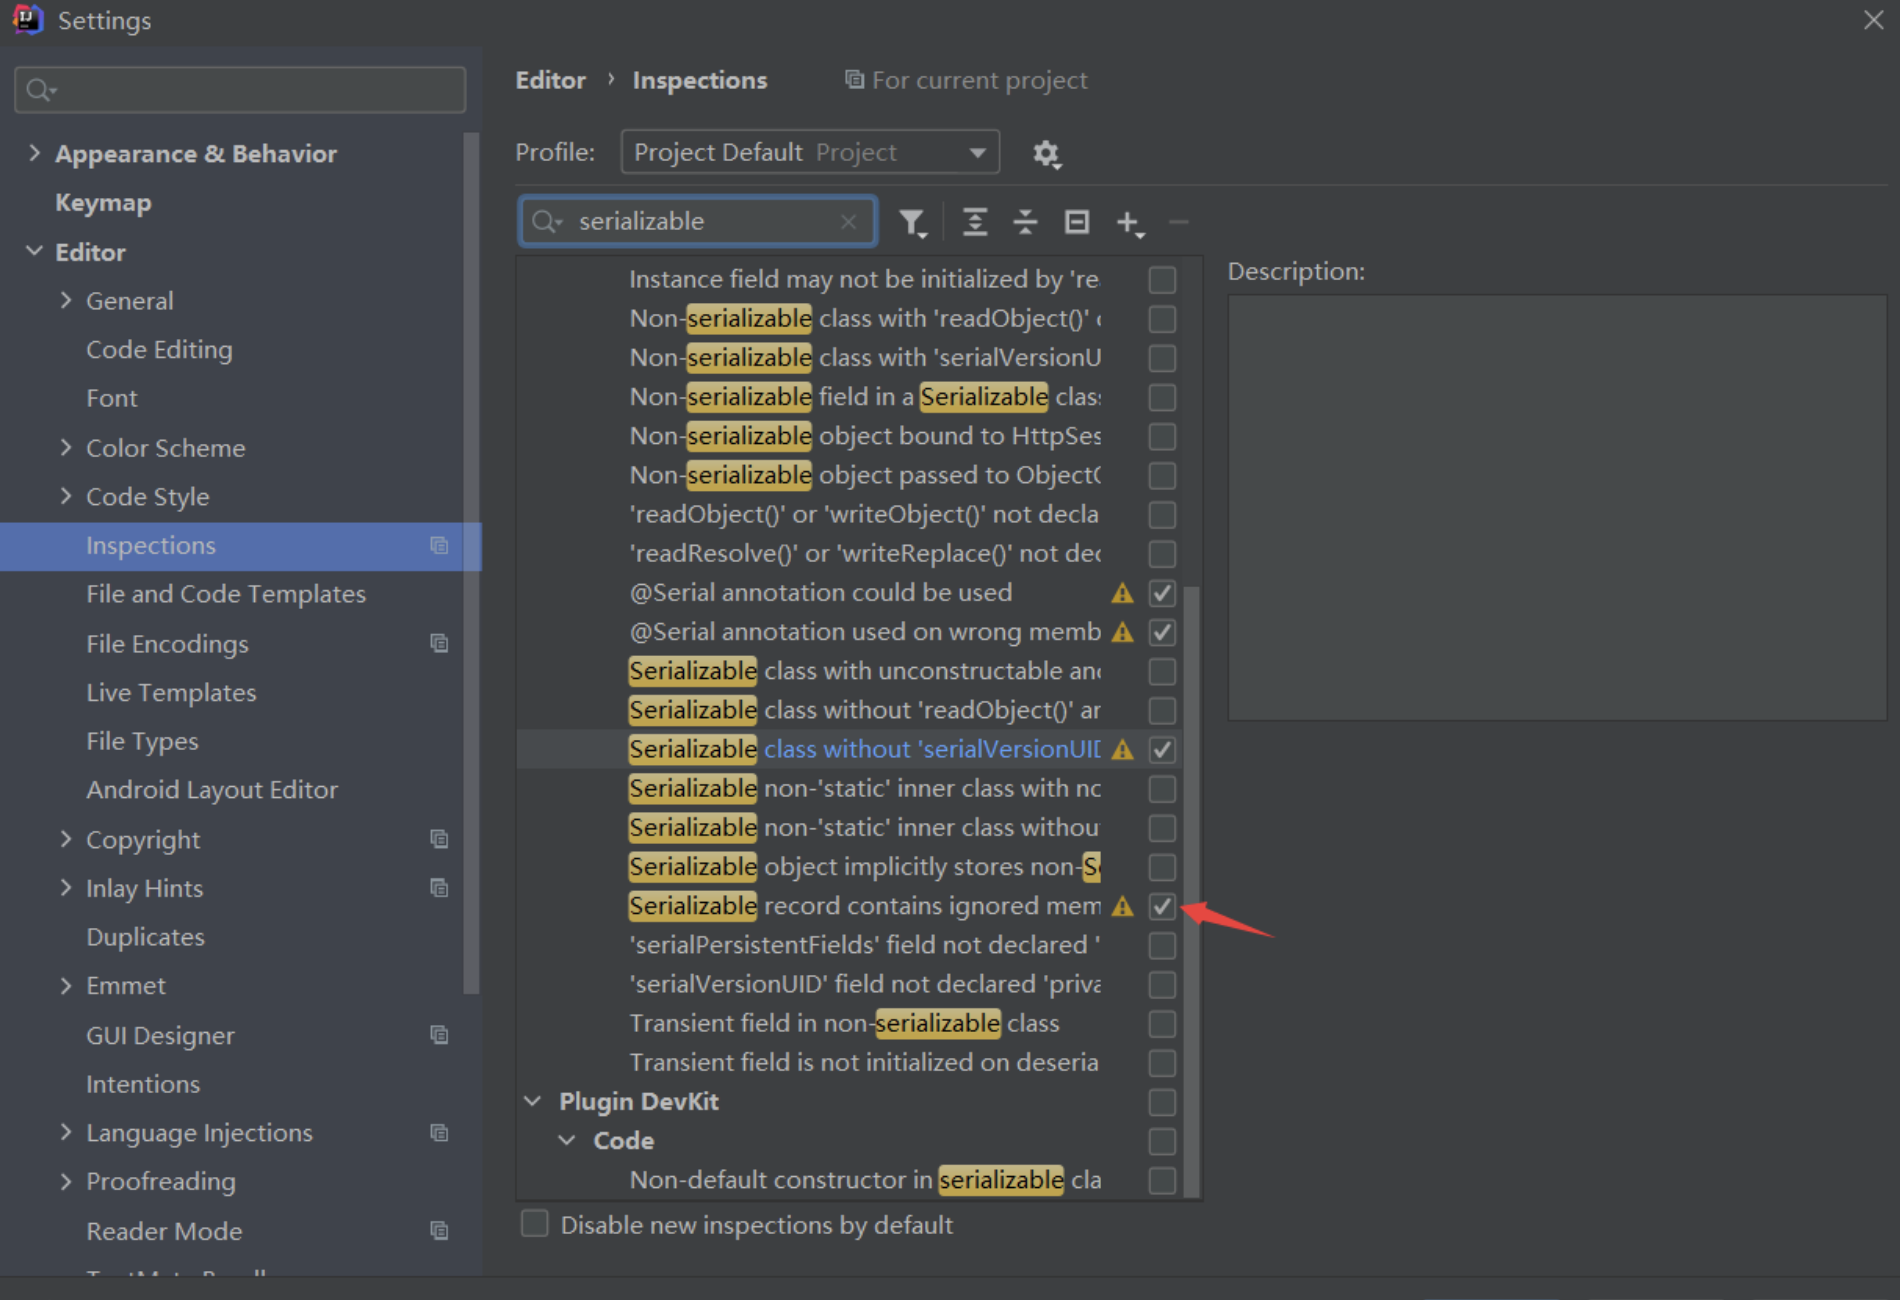Click the reset to empty square icon

click(1076, 222)
